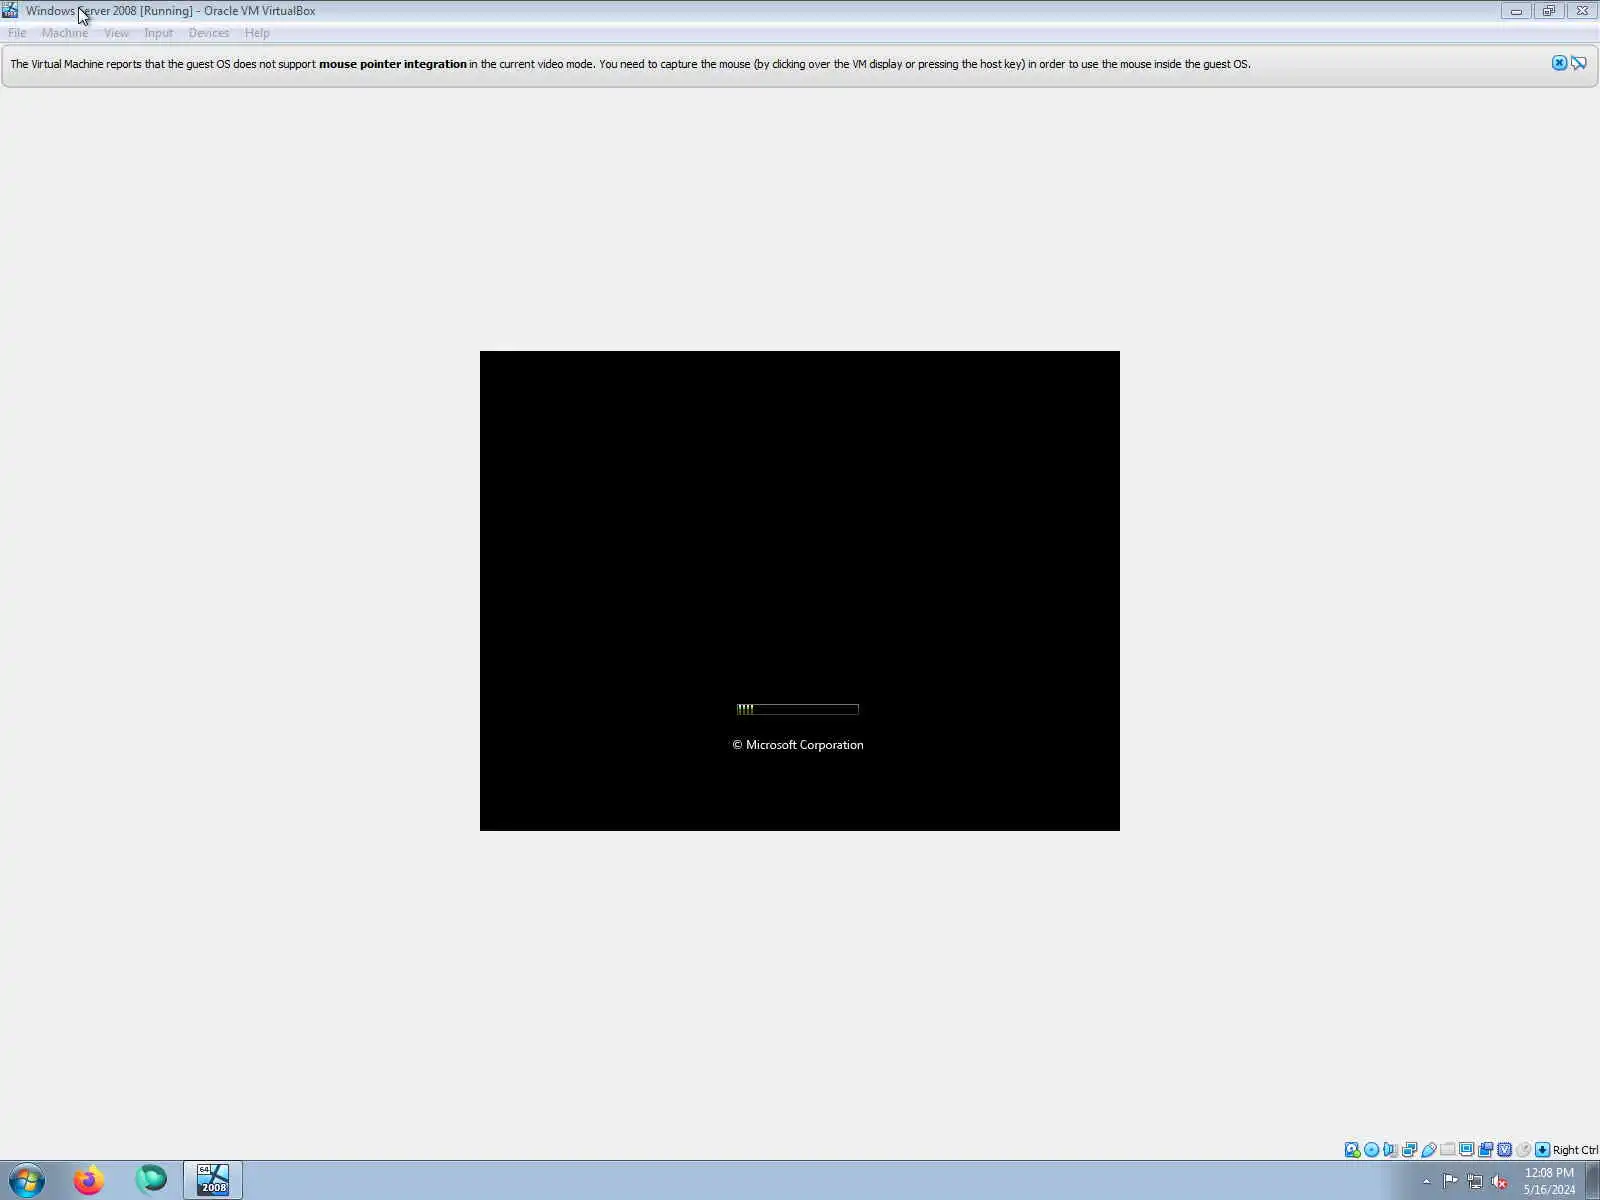Click the don't-show-again message icon in notification bar
The width and height of the screenshot is (1600, 1200).
tap(1578, 63)
